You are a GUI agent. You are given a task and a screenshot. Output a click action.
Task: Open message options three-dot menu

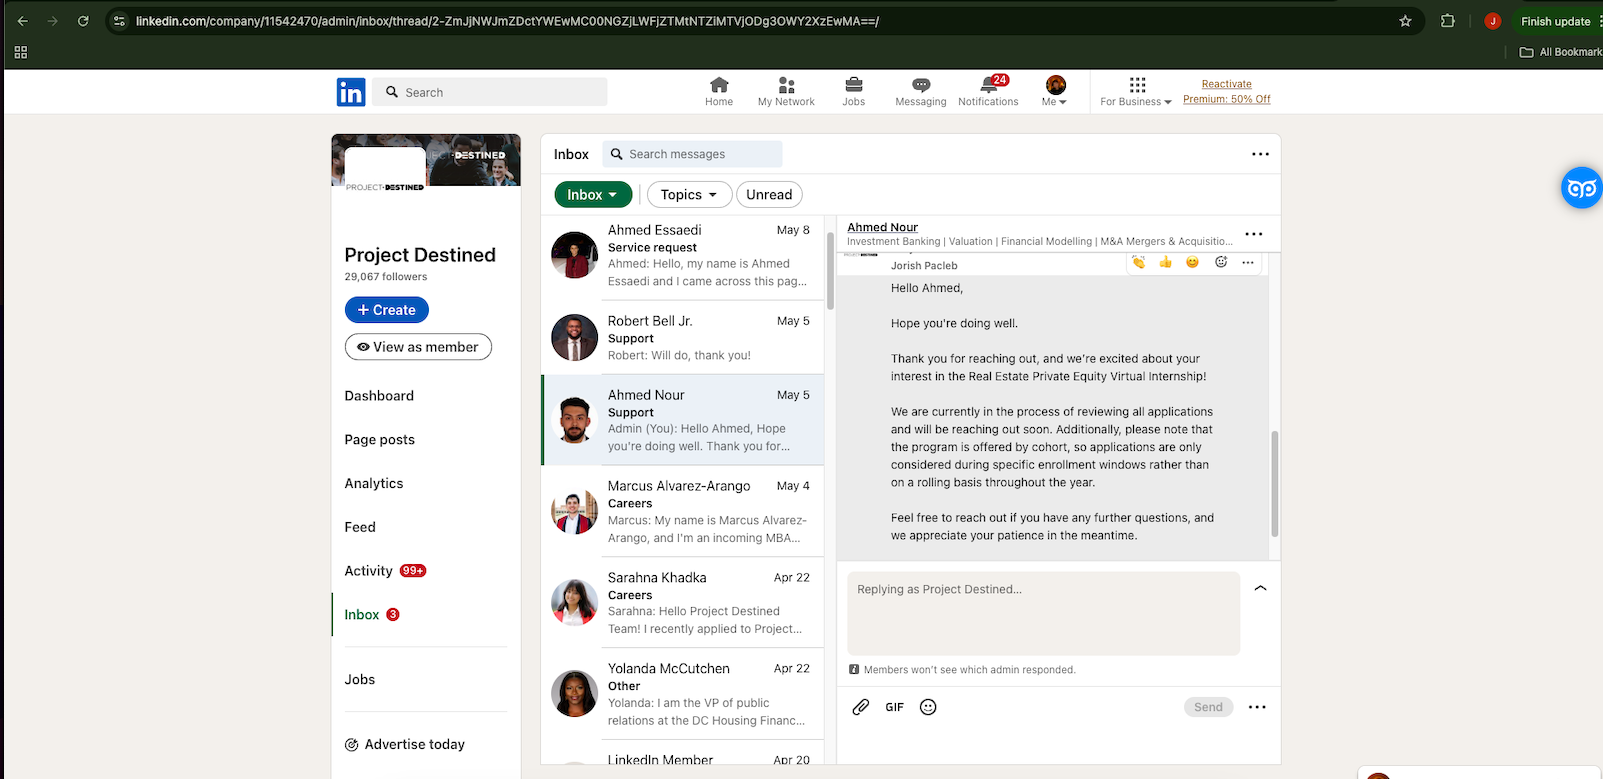1248,262
